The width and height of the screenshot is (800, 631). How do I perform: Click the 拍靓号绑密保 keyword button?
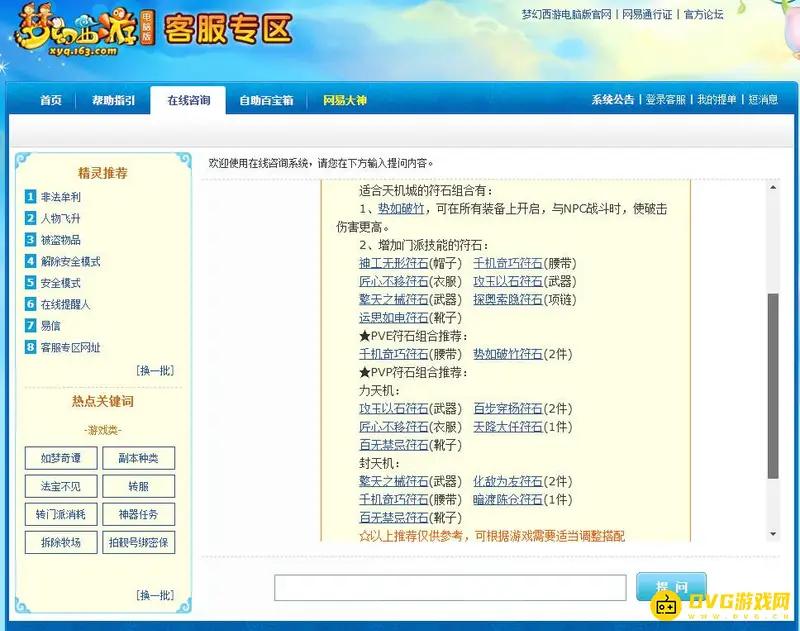tap(138, 542)
